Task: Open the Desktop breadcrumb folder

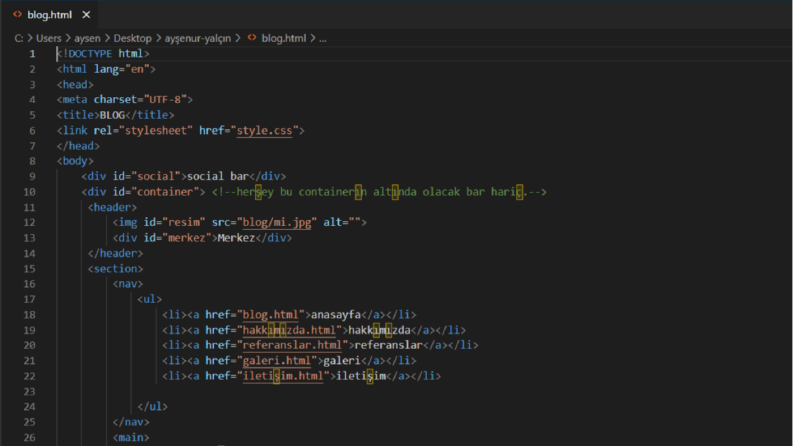Action: (133, 38)
